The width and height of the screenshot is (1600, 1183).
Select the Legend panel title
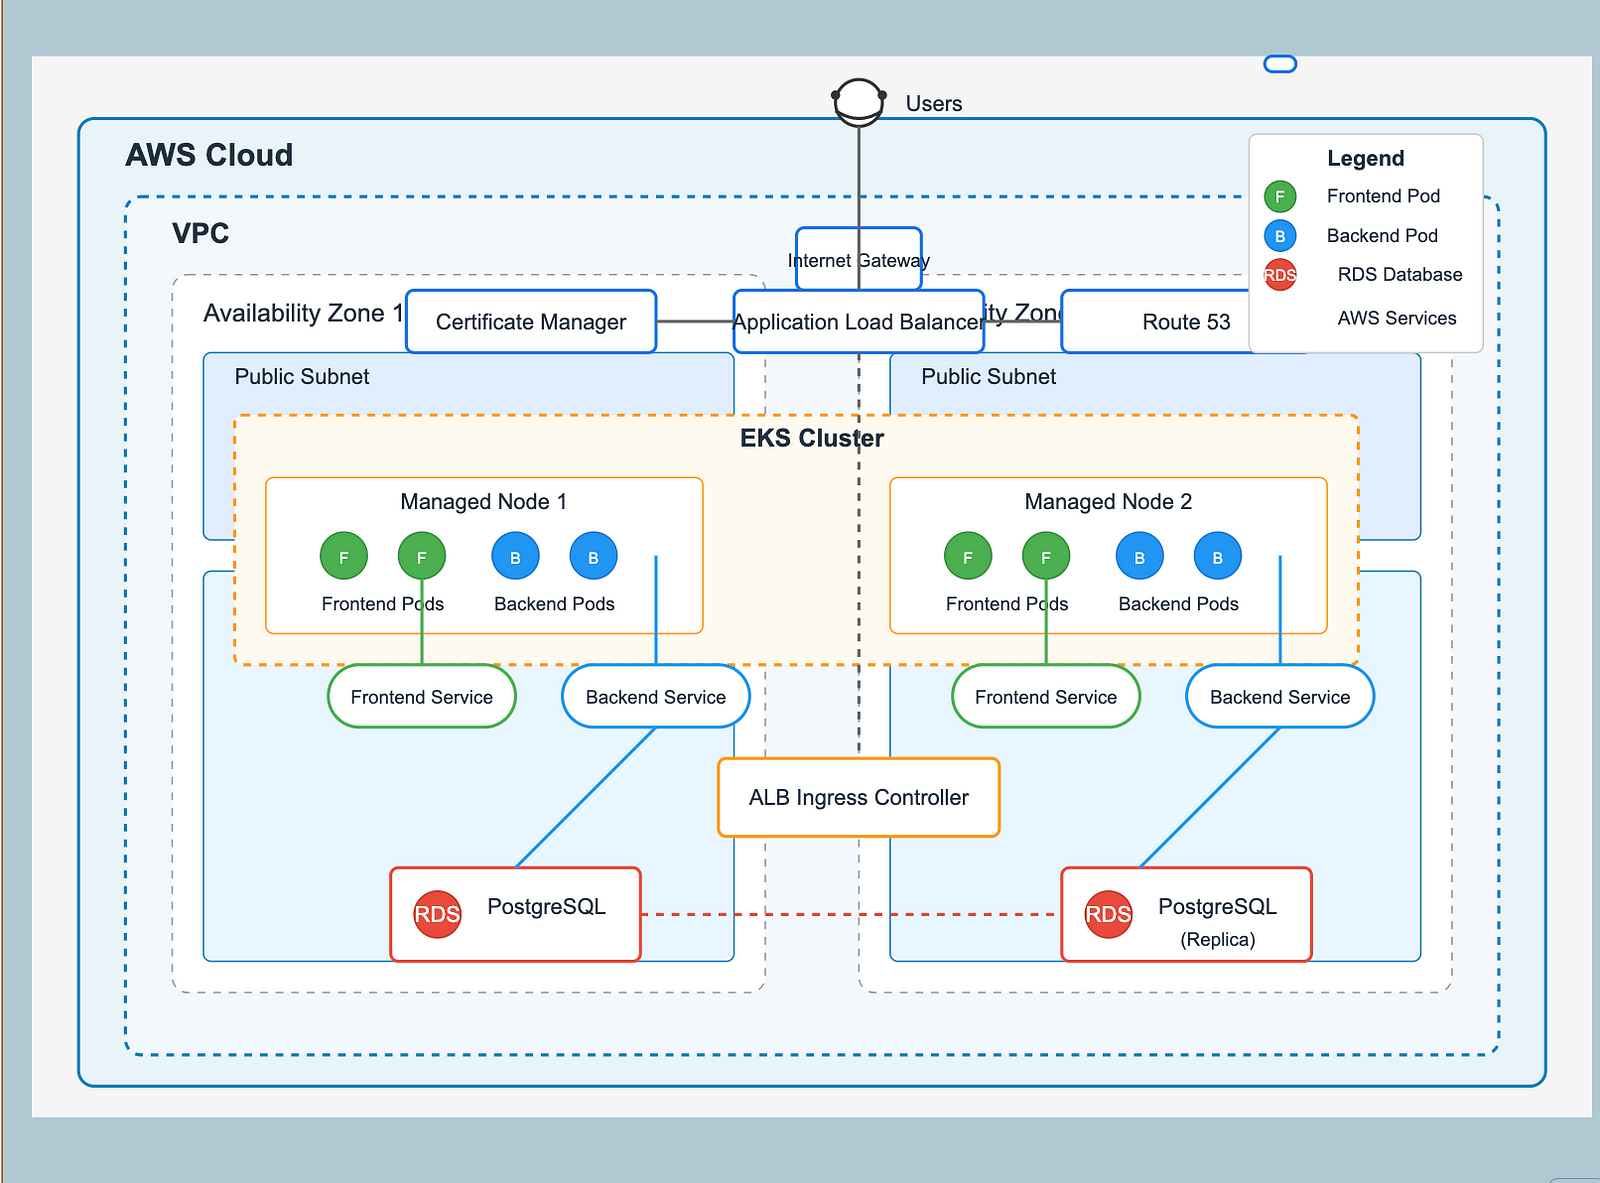pos(1366,158)
